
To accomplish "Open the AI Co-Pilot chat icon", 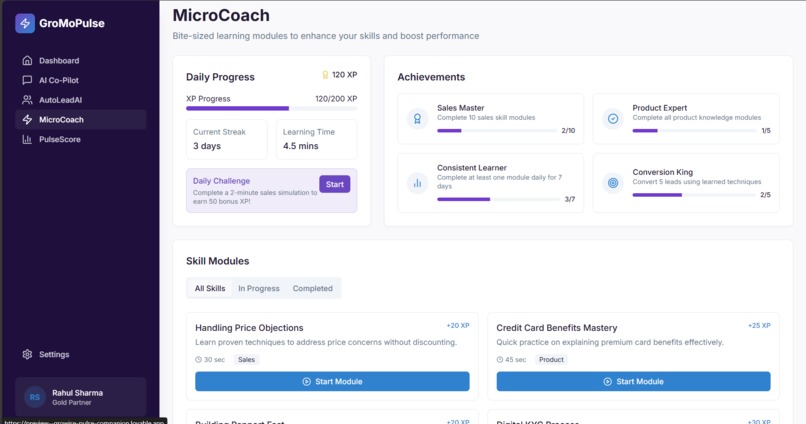I will pos(27,80).
